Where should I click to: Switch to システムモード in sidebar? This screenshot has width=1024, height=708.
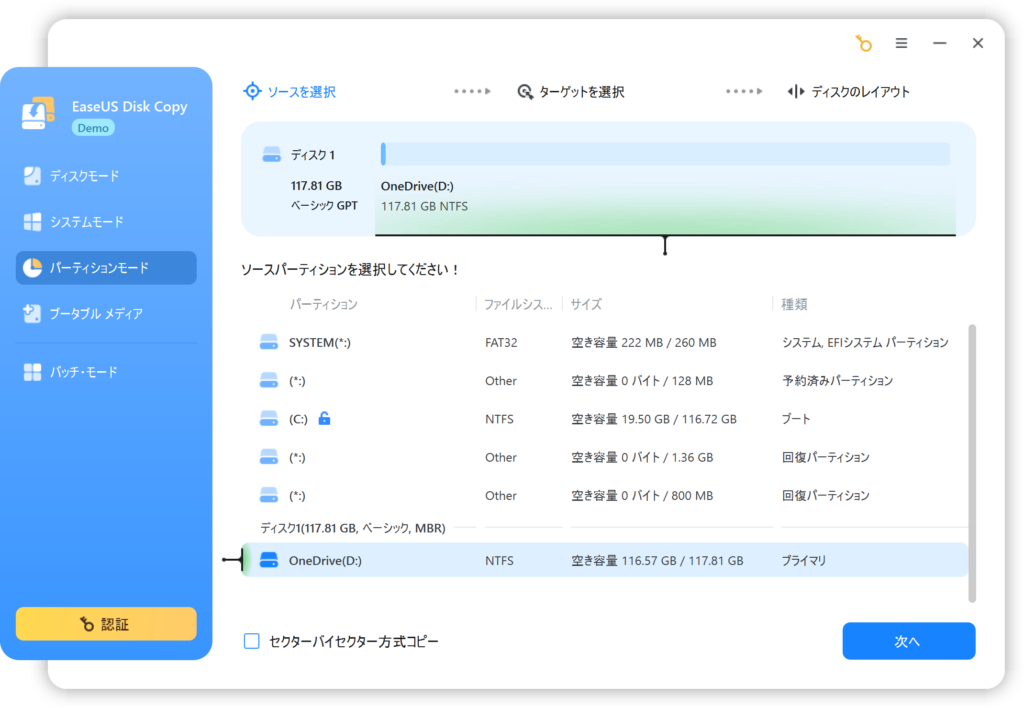106,222
